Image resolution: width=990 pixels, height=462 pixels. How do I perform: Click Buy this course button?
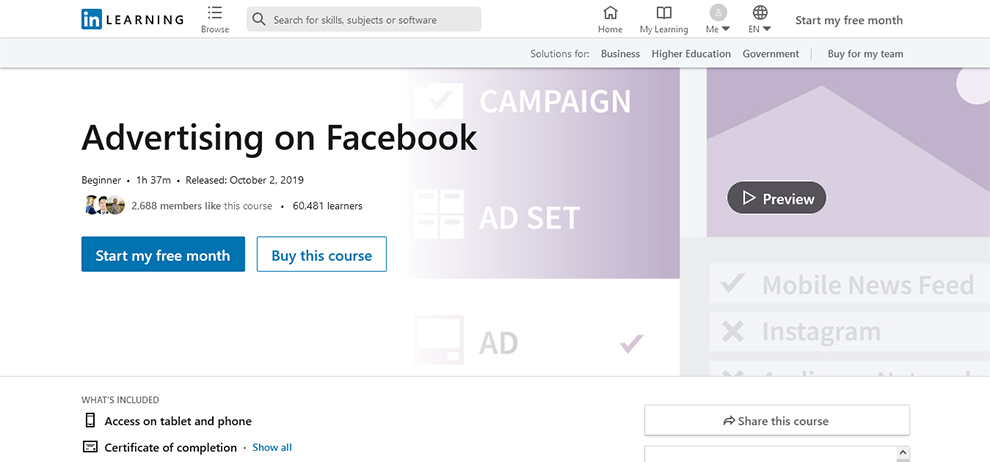click(321, 254)
